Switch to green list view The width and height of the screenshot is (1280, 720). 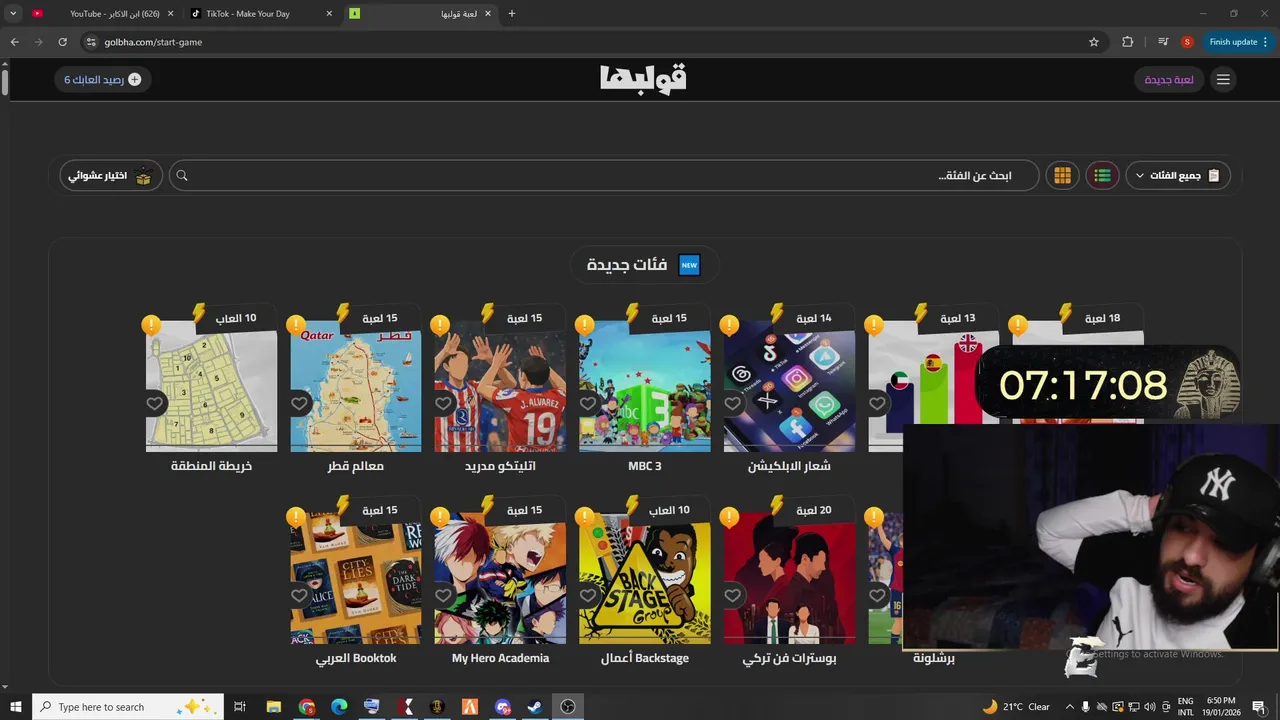pyautogui.click(x=1102, y=176)
